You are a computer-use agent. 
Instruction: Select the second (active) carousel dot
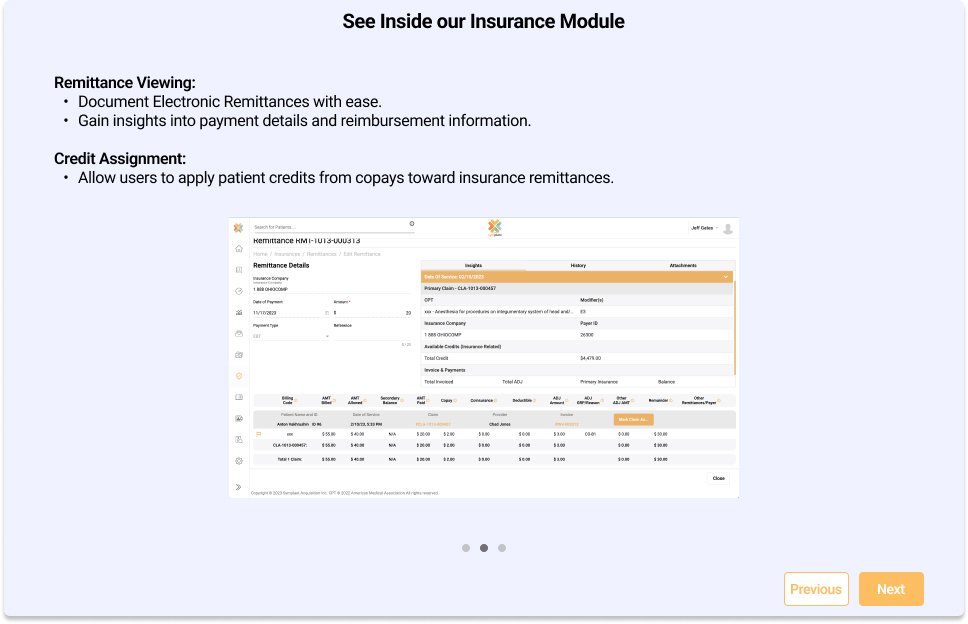tap(484, 548)
